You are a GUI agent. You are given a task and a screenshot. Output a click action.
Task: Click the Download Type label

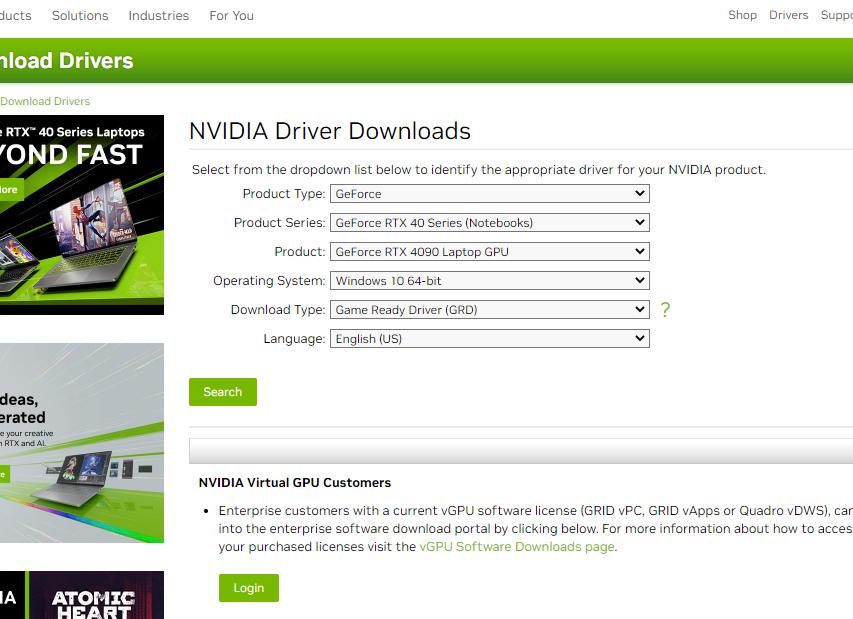[x=278, y=310]
